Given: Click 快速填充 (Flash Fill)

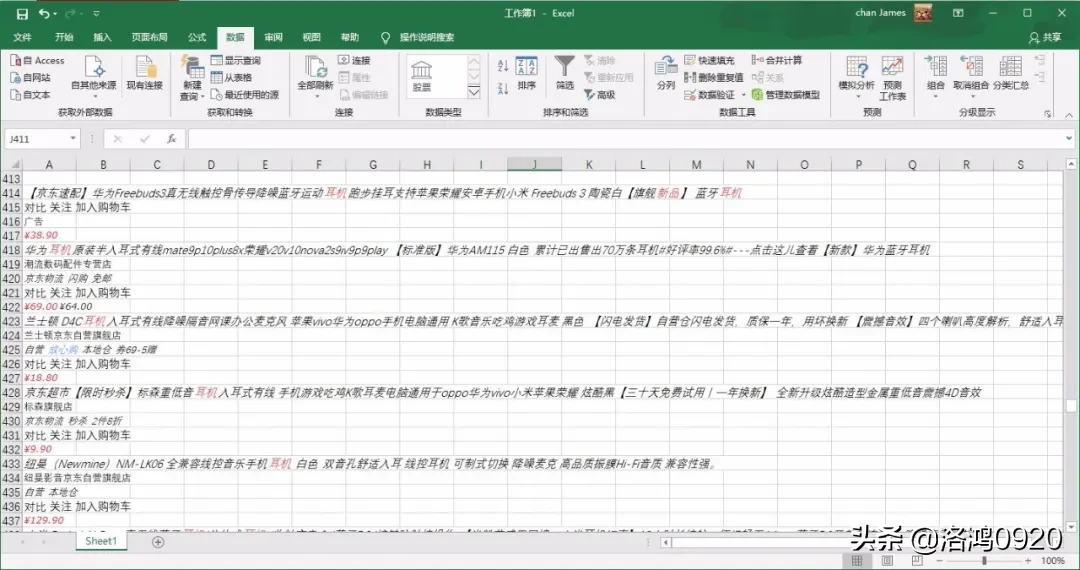Looking at the screenshot, I should pyautogui.click(x=709, y=61).
